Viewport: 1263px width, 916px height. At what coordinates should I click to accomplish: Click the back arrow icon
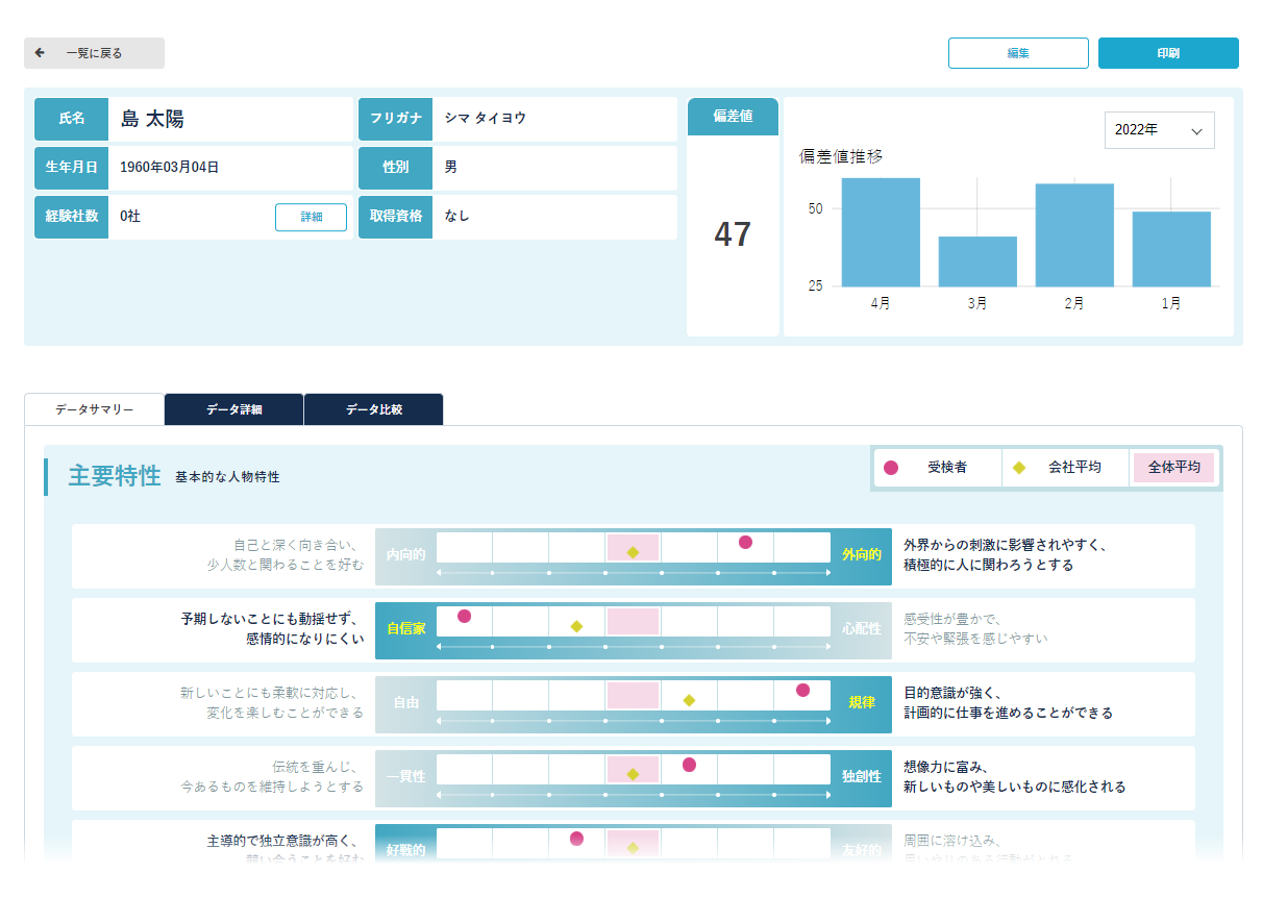pyautogui.click(x=40, y=53)
